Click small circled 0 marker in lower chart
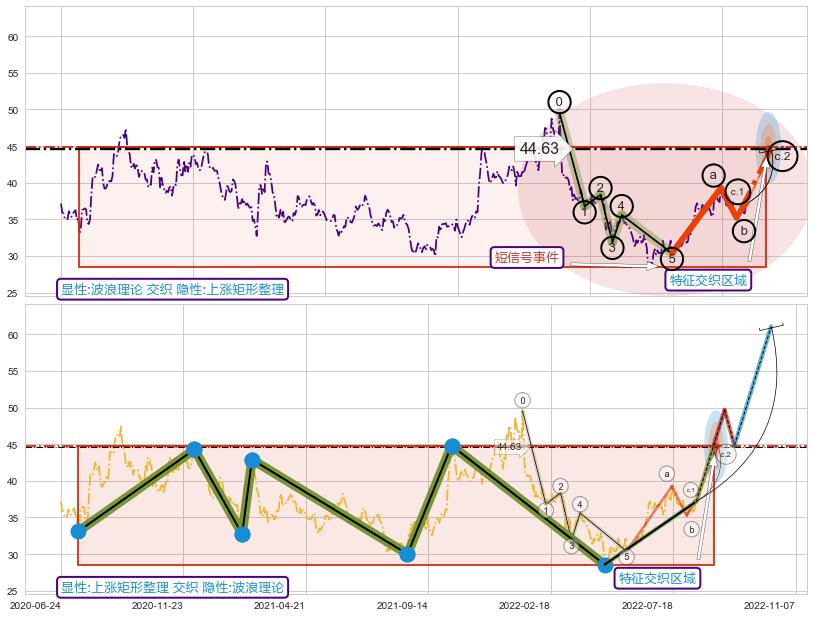This screenshot has height=617, width=813. pyautogui.click(x=522, y=401)
